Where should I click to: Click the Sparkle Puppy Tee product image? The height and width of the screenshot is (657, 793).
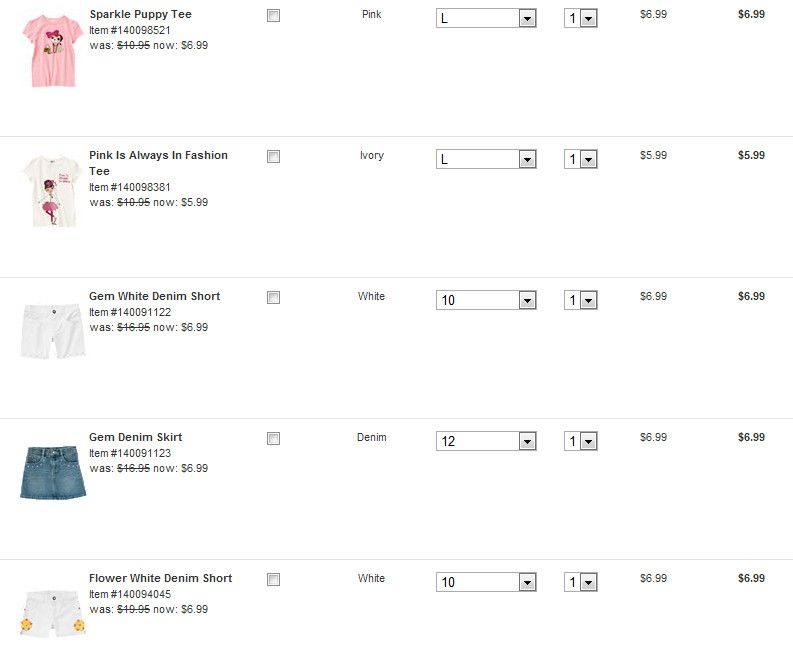[53, 50]
